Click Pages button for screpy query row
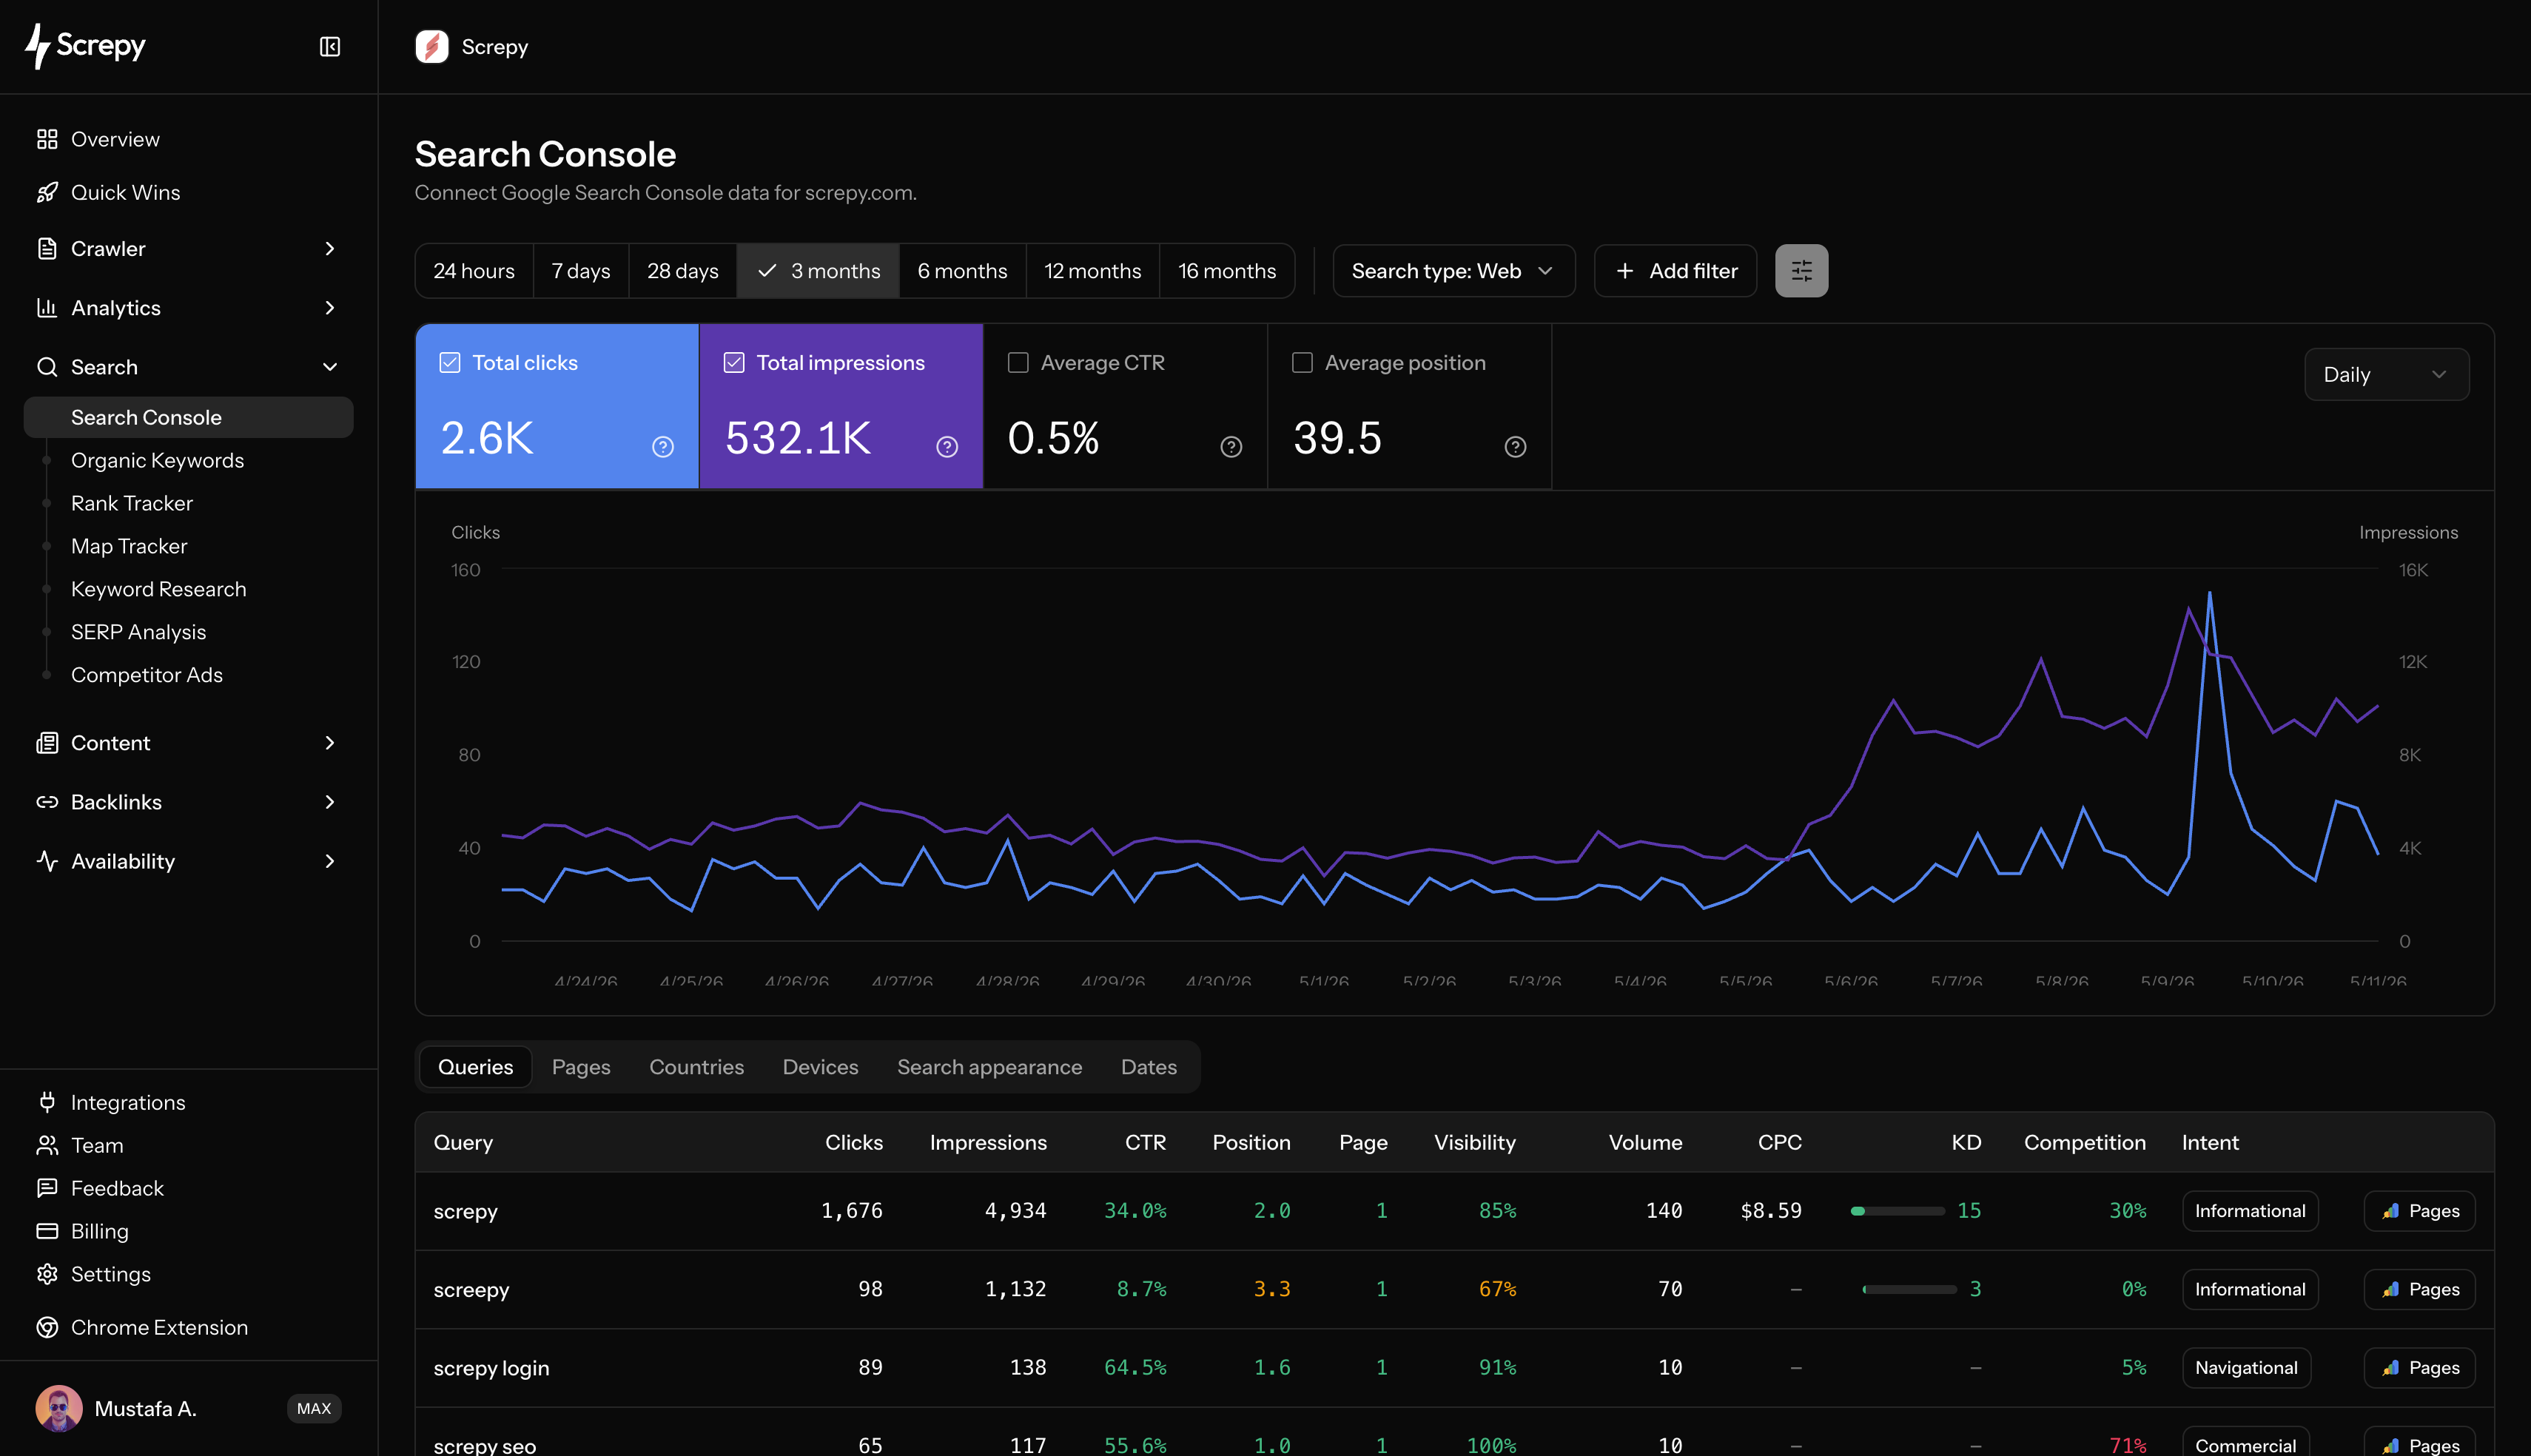Image resolution: width=2531 pixels, height=1456 pixels. [x=2419, y=1211]
